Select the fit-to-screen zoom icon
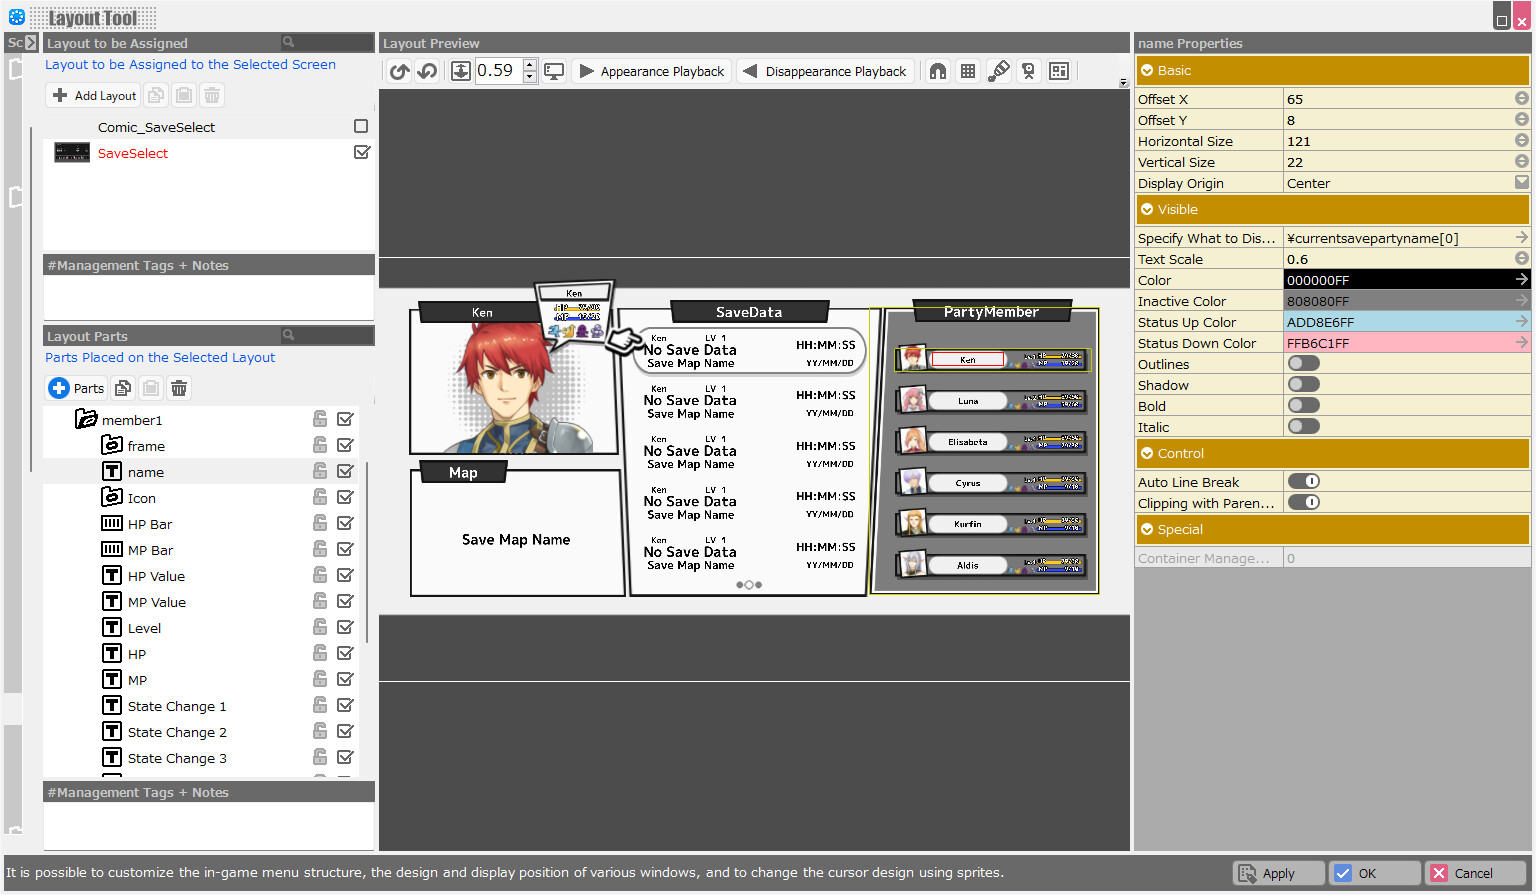The height and width of the screenshot is (895, 1536). pyautogui.click(x=461, y=70)
